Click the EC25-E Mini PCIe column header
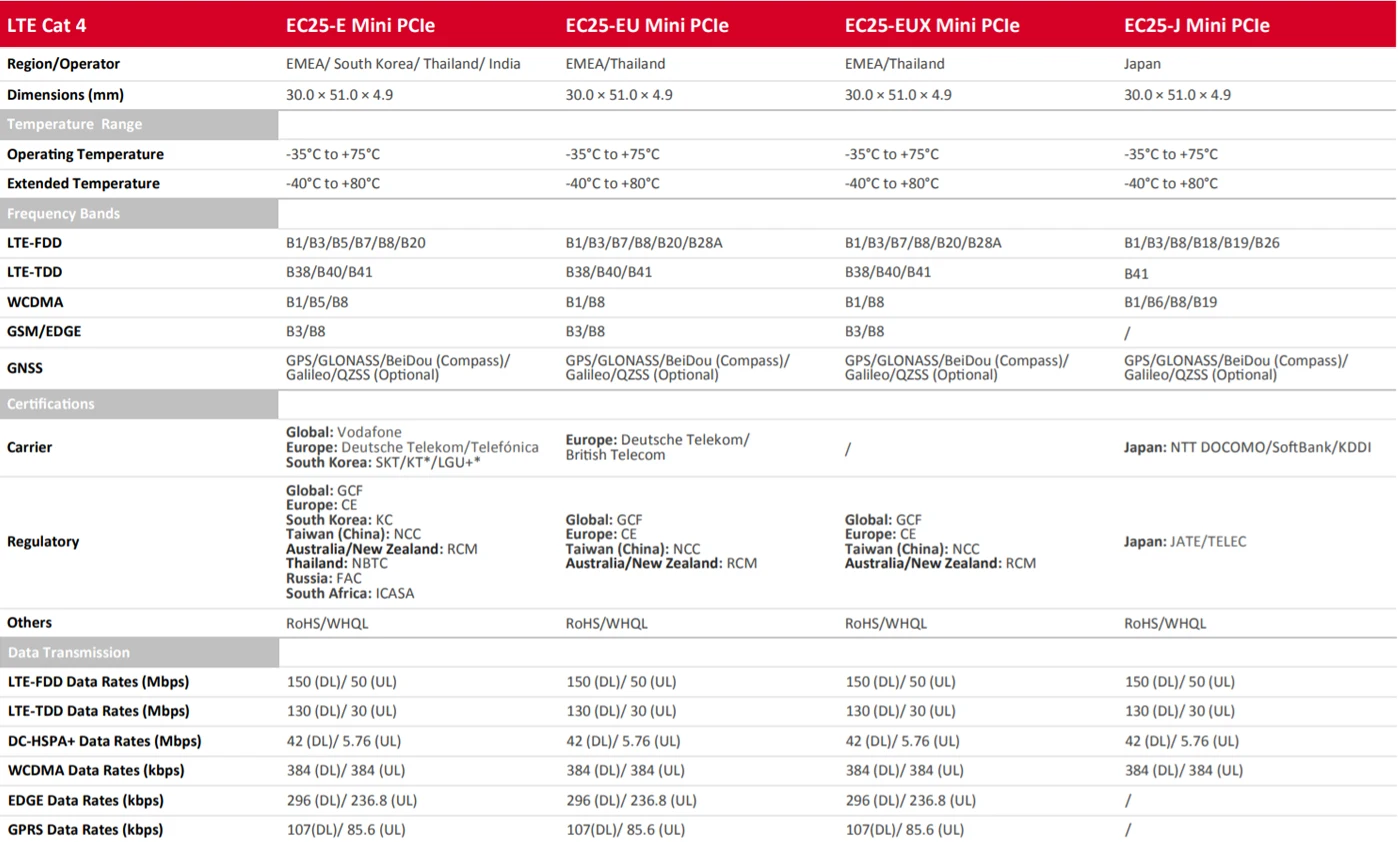The width and height of the screenshot is (1398, 842). point(361,26)
